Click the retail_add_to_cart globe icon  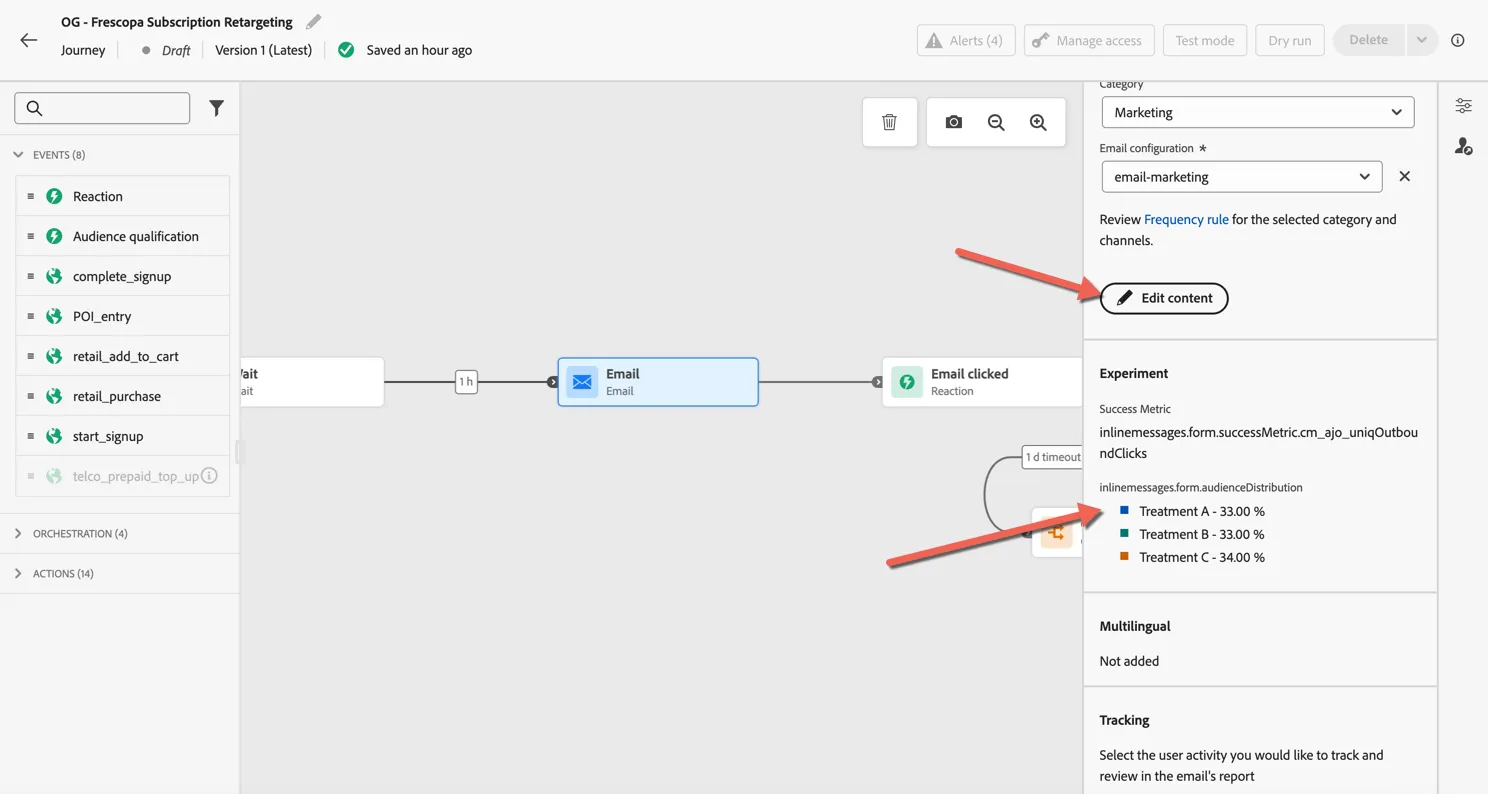click(x=55, y=356)
